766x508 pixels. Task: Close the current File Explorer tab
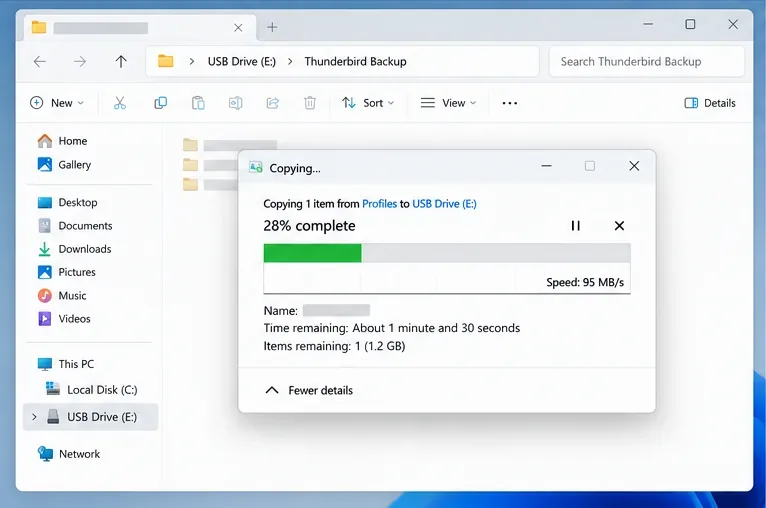pyautogui.click(x=238, y=28)
